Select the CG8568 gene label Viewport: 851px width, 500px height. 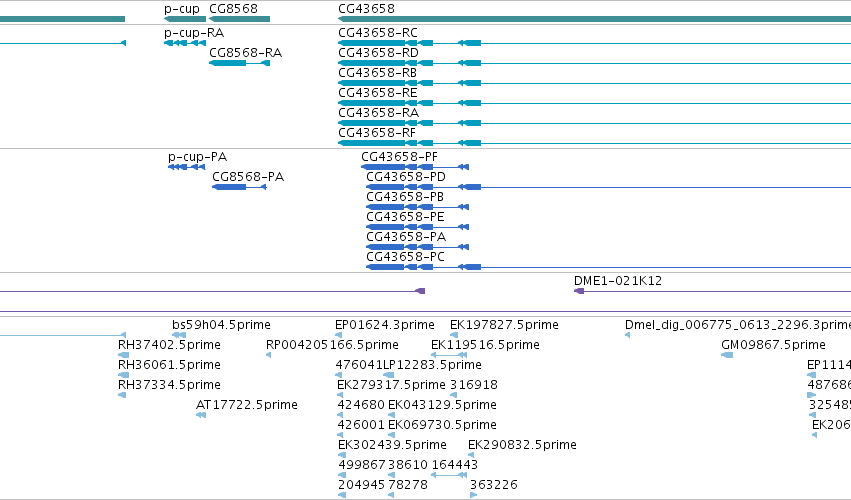tap(233, 9)
